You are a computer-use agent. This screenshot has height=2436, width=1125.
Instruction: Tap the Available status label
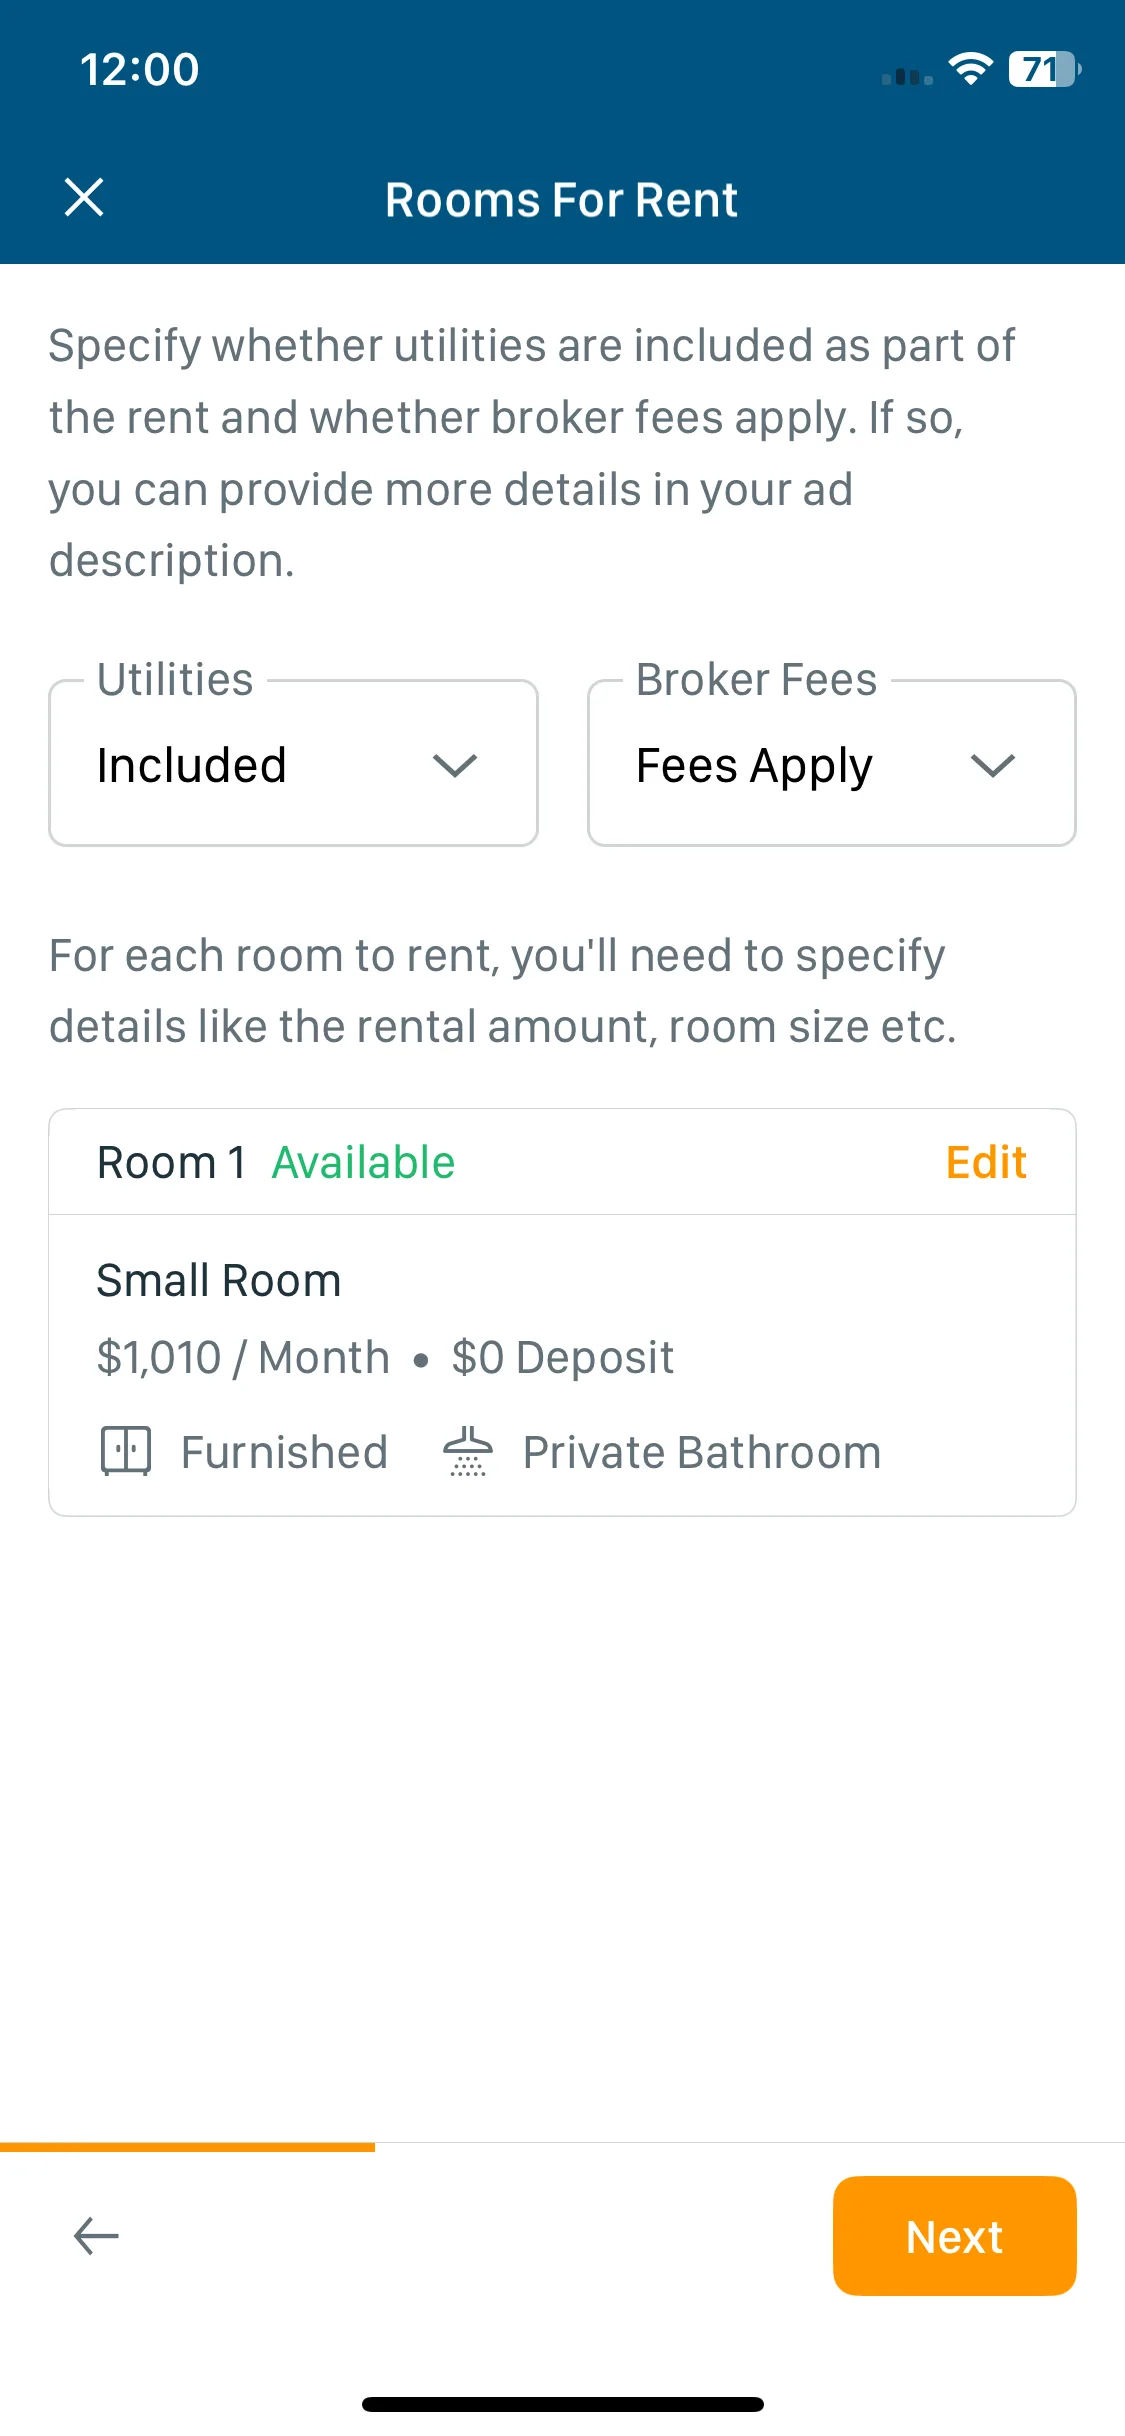tap(364, 1162)
